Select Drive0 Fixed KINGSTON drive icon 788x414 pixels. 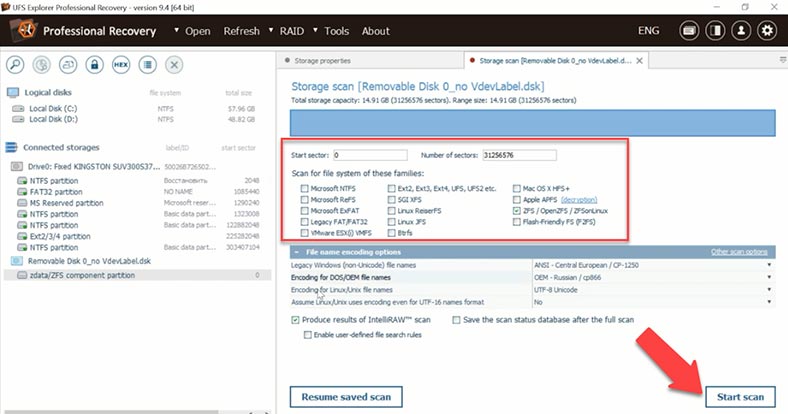coord(17,166)
